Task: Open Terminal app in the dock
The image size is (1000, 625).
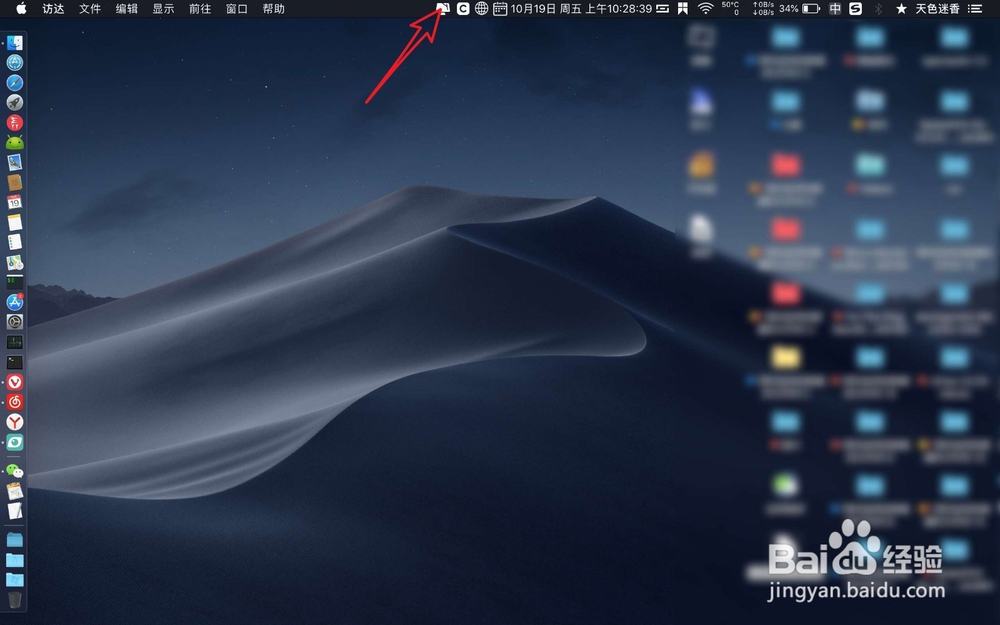Action: pos(15,362)
